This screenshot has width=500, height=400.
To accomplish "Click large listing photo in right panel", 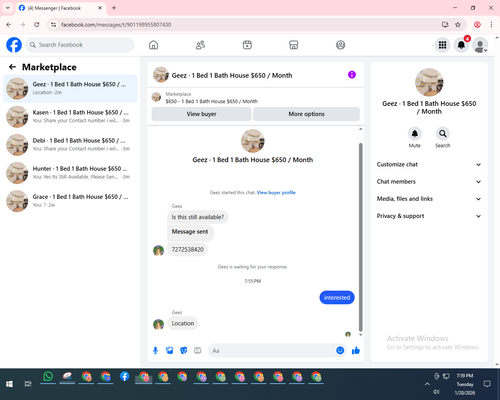I will click(x=429, y=82).
